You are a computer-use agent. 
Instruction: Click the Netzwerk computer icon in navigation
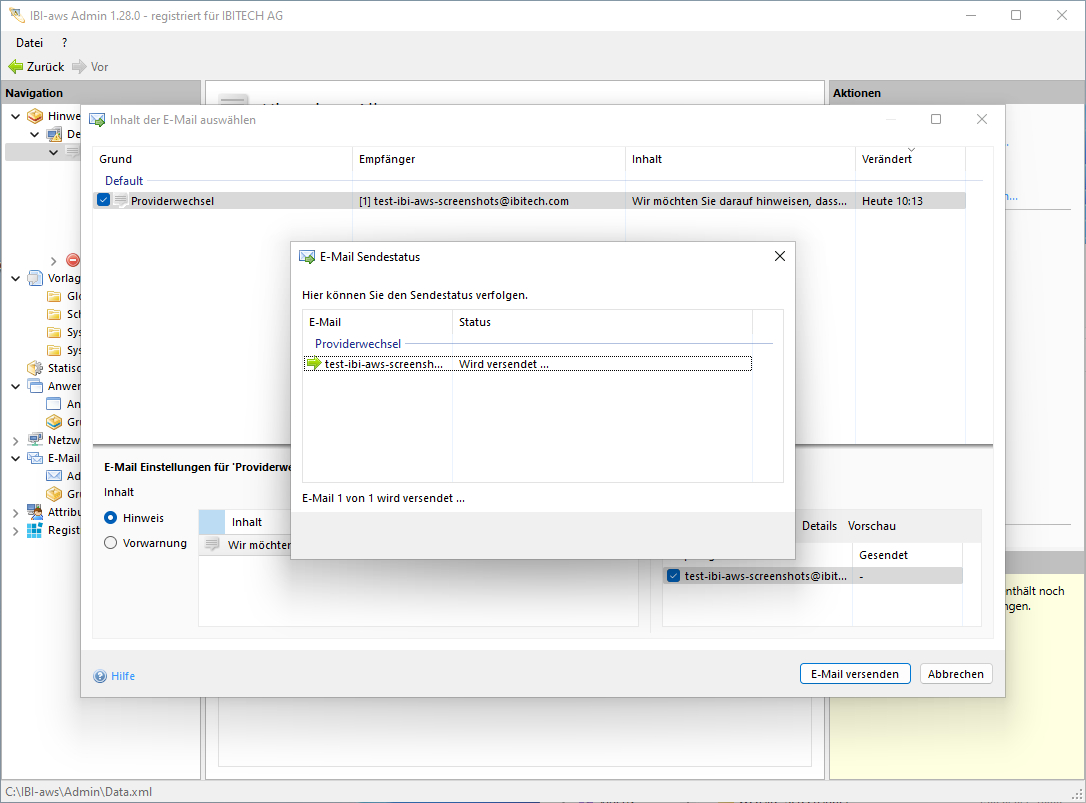36,440
